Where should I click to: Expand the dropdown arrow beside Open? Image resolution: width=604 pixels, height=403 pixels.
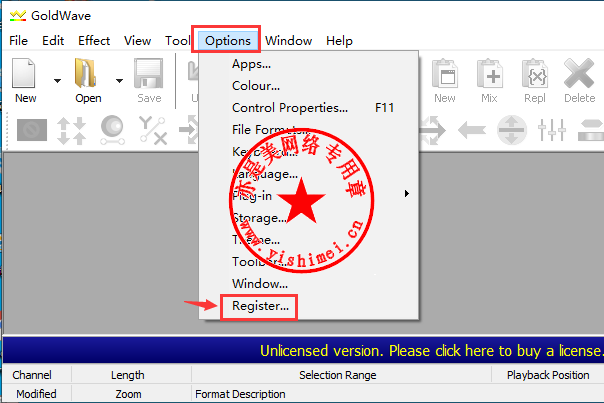click(119, 81)
